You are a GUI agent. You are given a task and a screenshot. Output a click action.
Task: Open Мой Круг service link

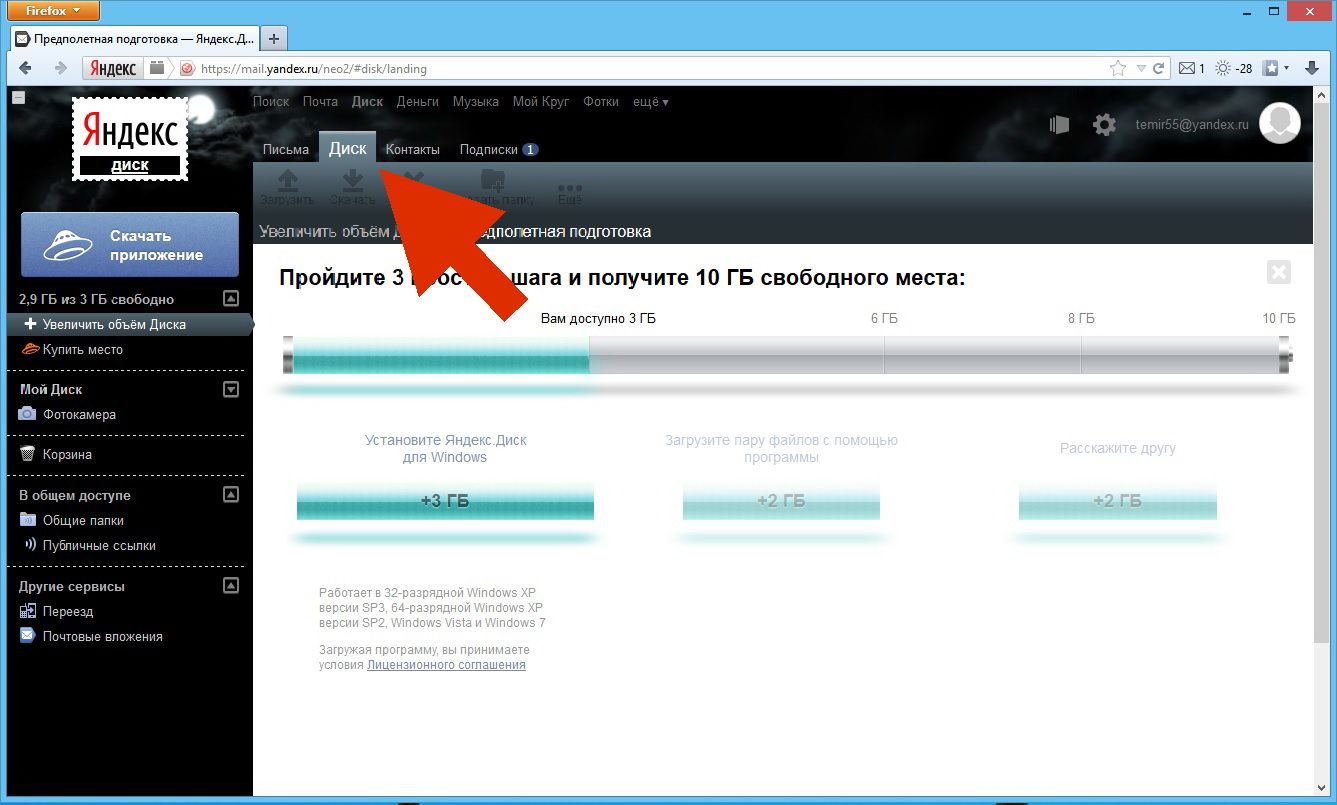tap(541, 102)
